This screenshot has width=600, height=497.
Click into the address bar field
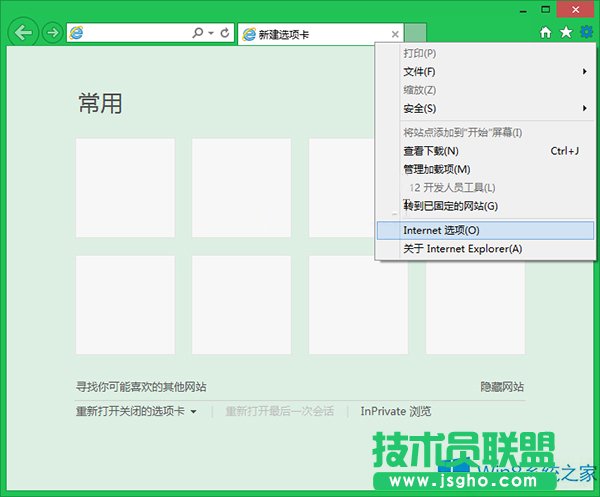(x=150, y=33)
